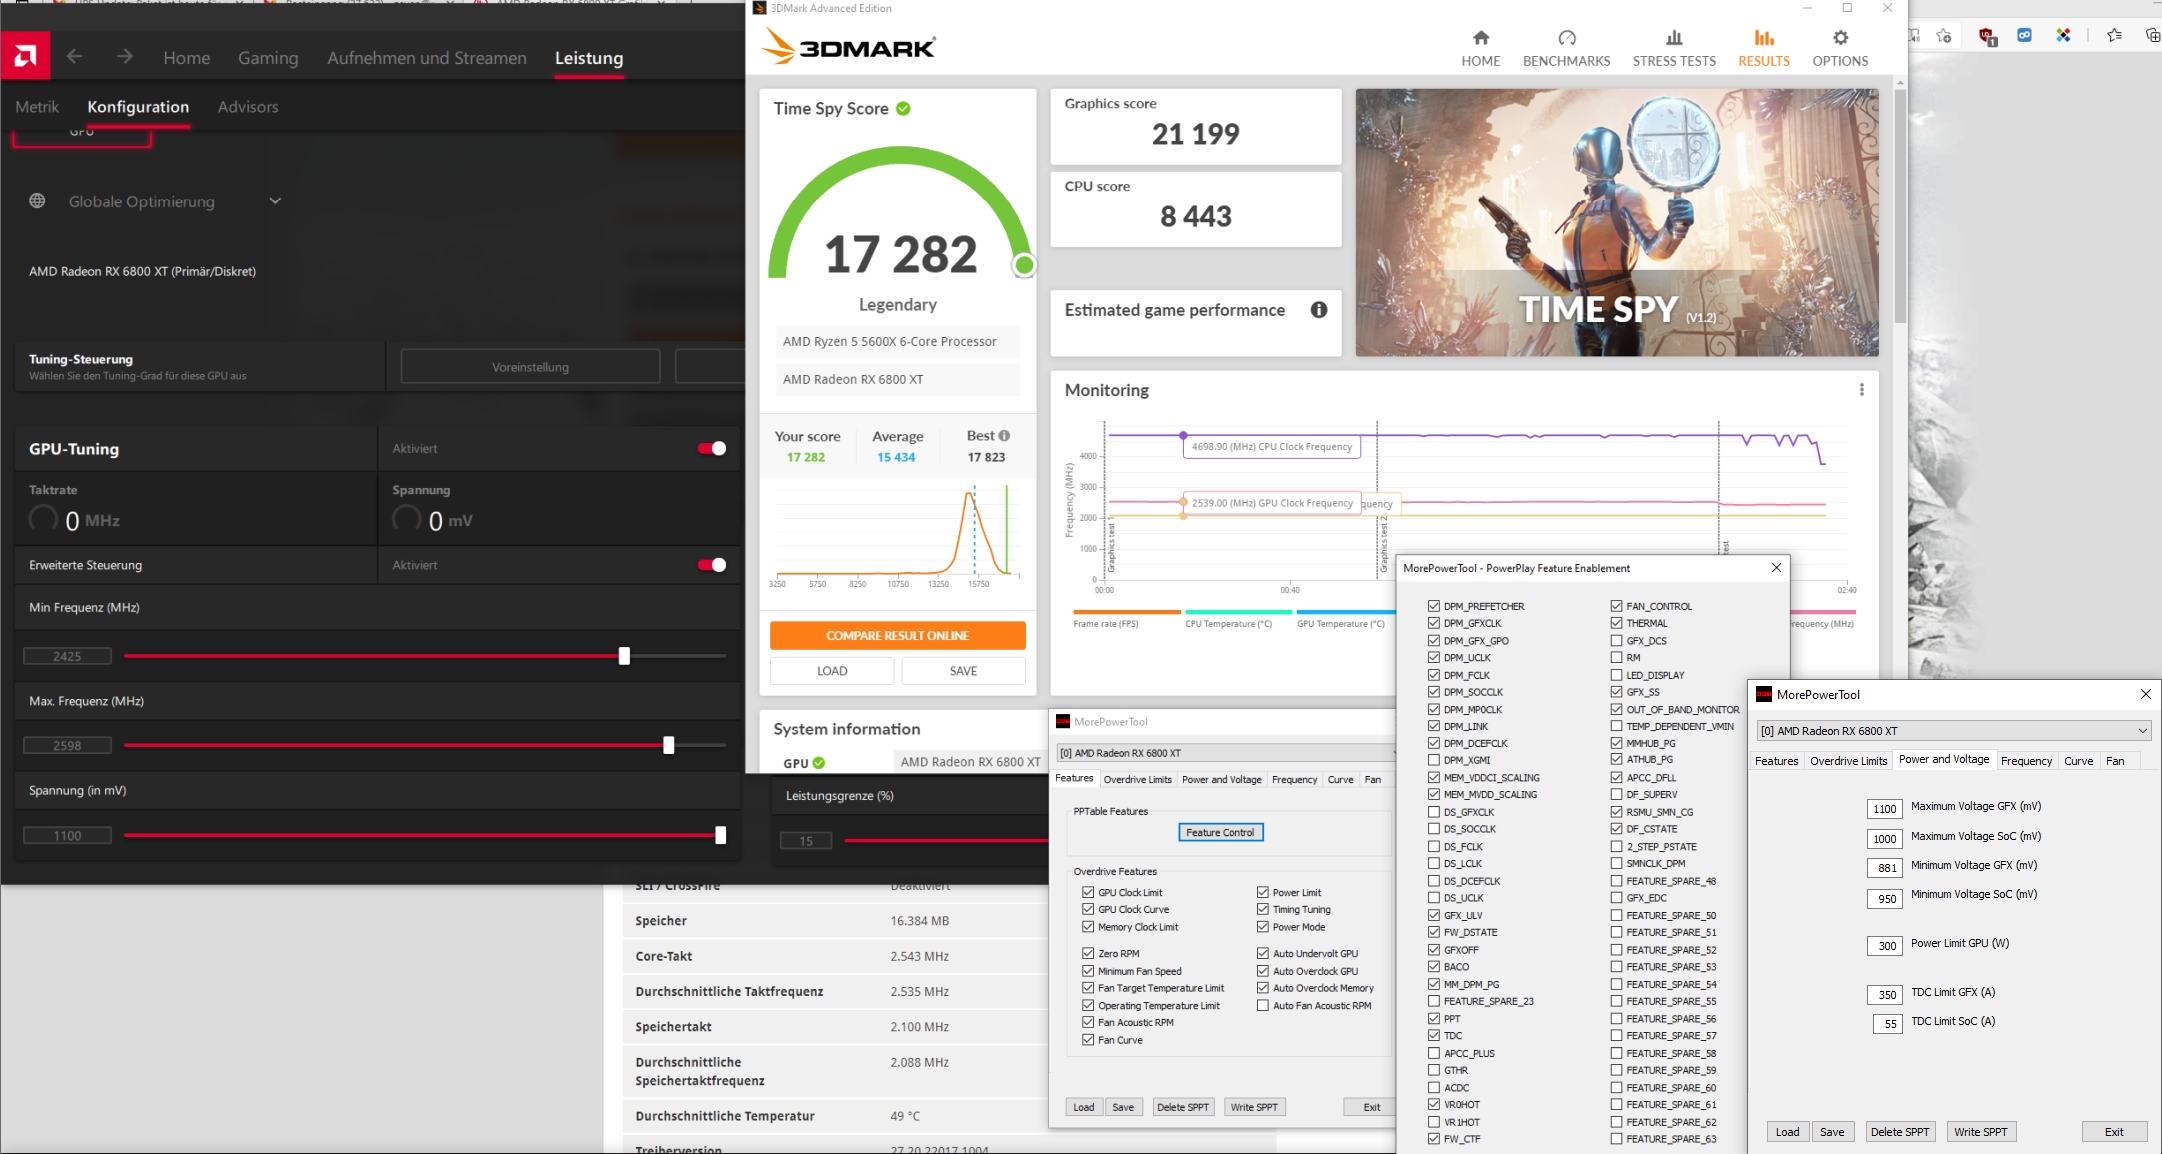Click 3DMark SAVE button
Image resolution: width=2162 pixels, height=1154 pixels.
963,671
